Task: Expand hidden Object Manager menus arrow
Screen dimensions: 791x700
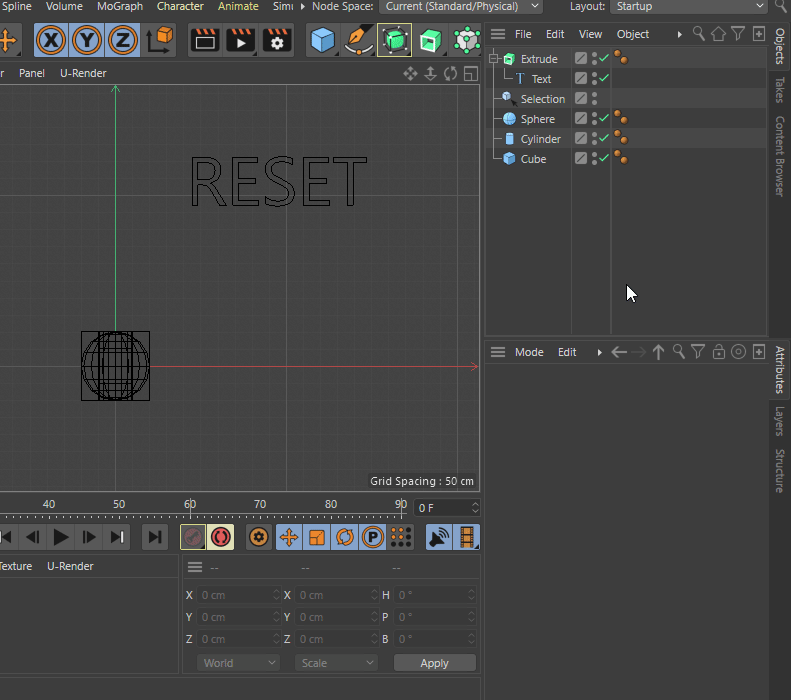Action: click(680, 35)
